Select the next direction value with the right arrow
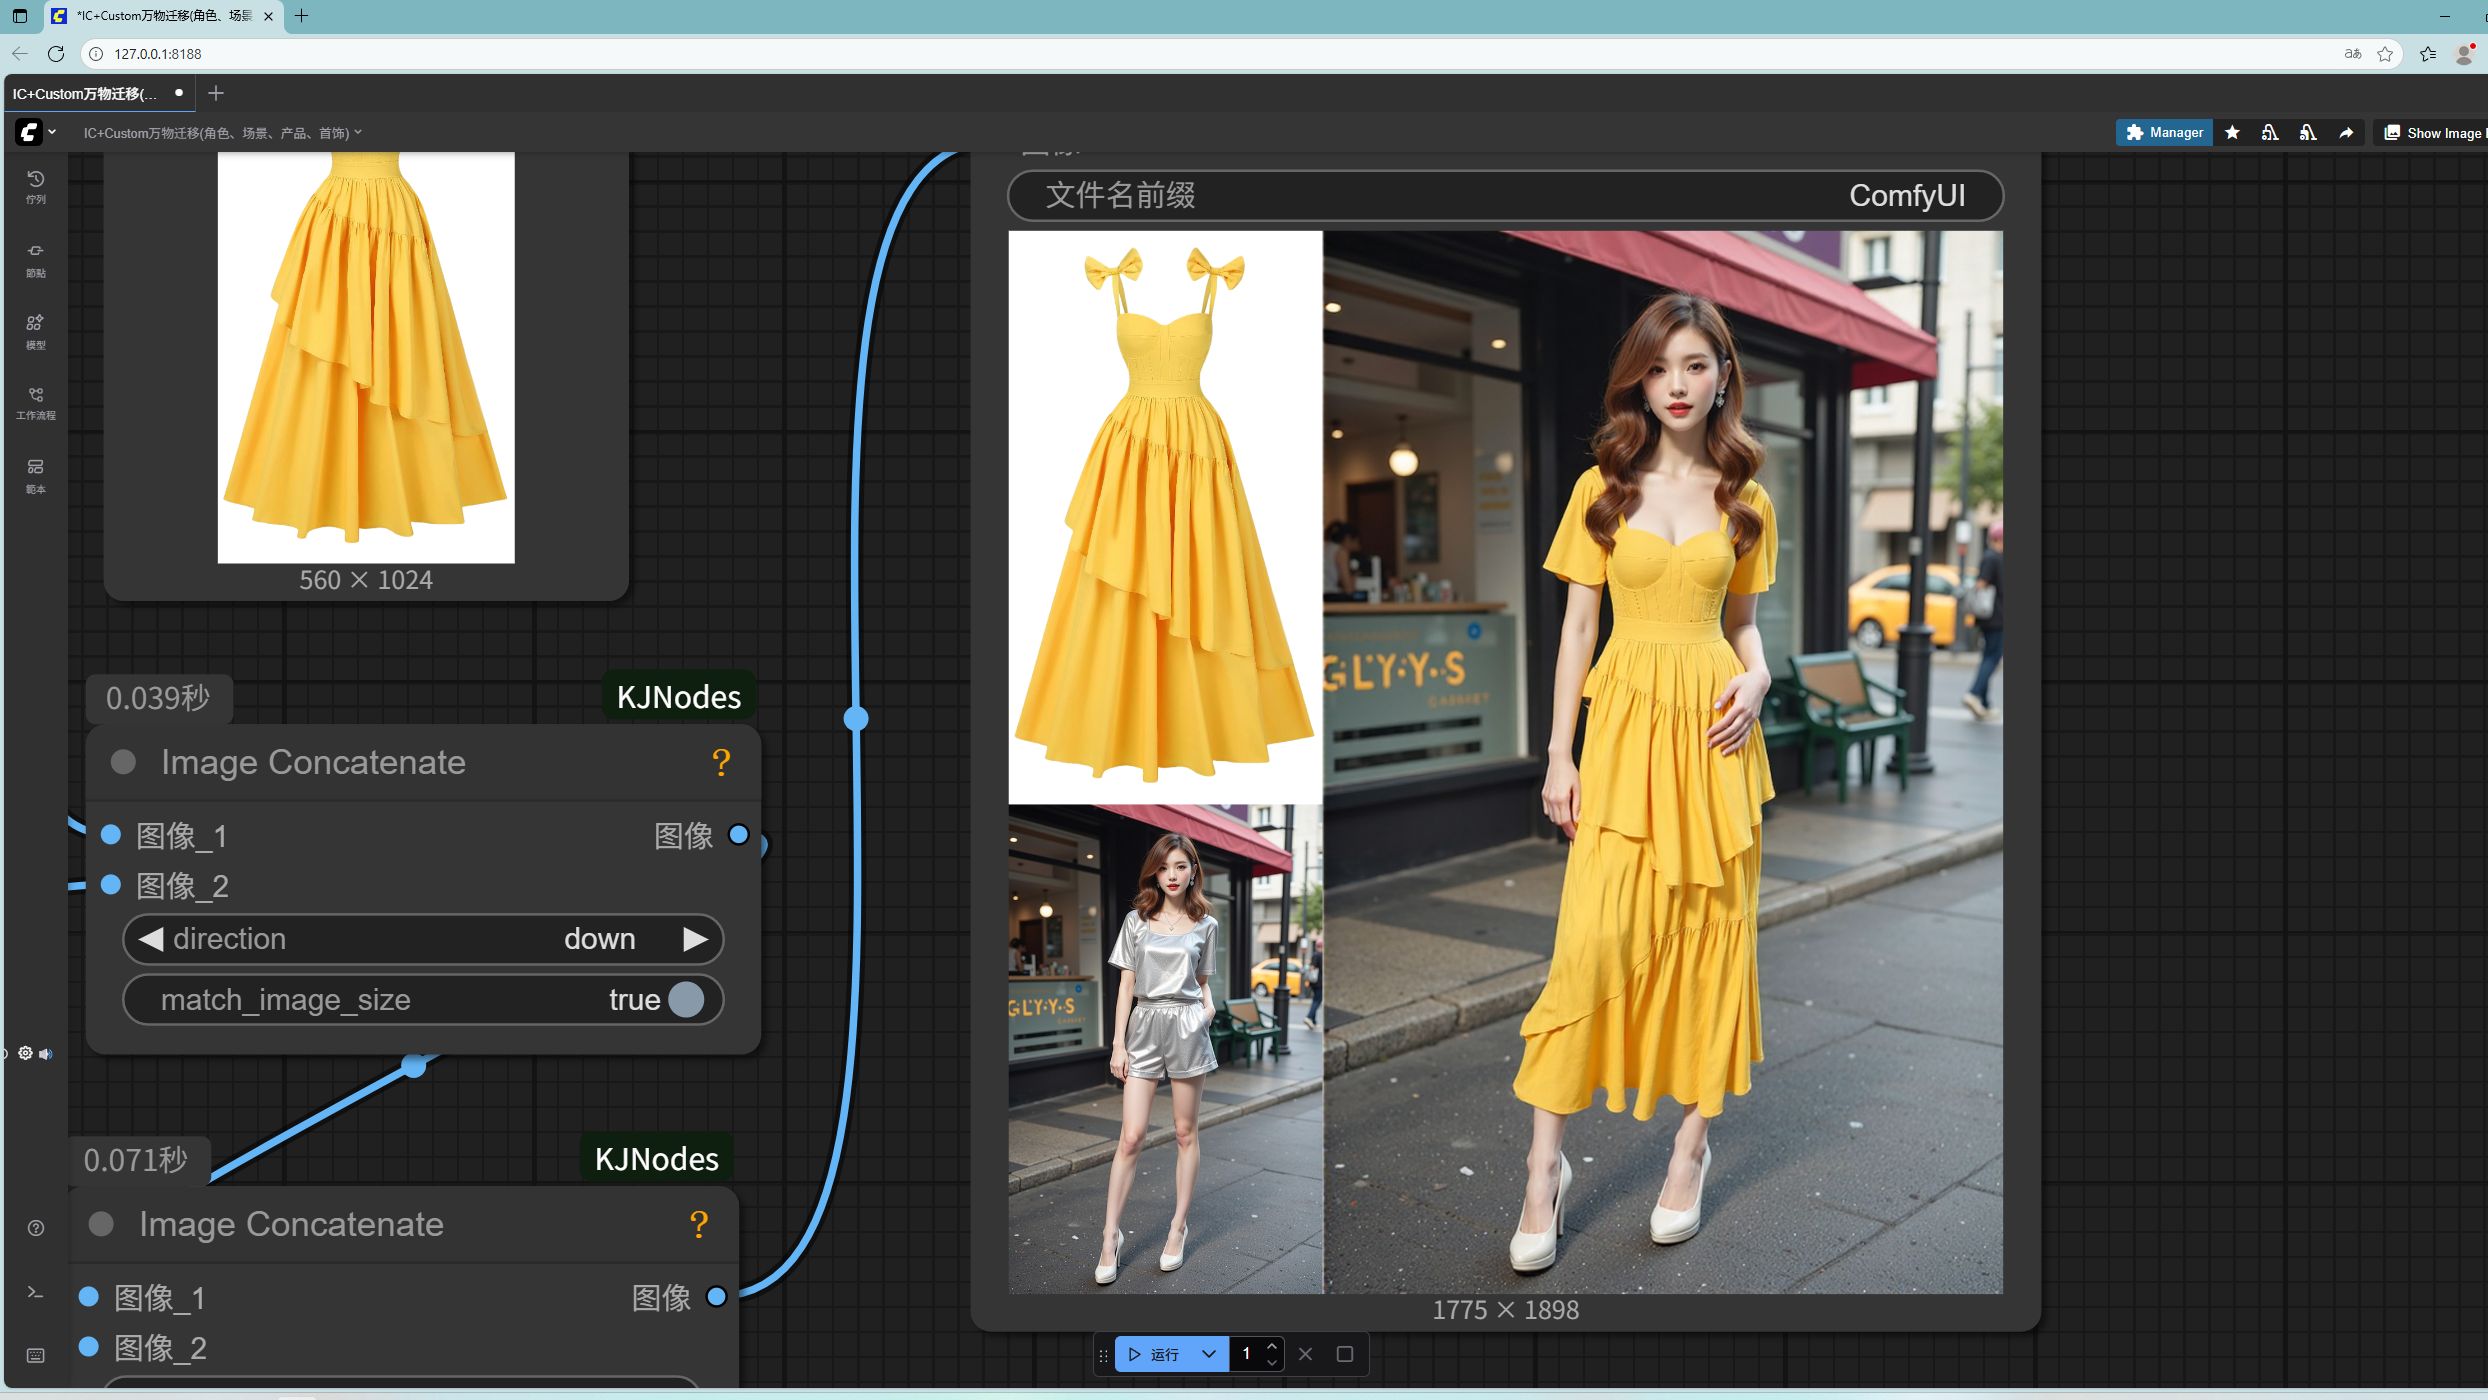This screenshot has width=2488, height=1400. click(695, 939)
